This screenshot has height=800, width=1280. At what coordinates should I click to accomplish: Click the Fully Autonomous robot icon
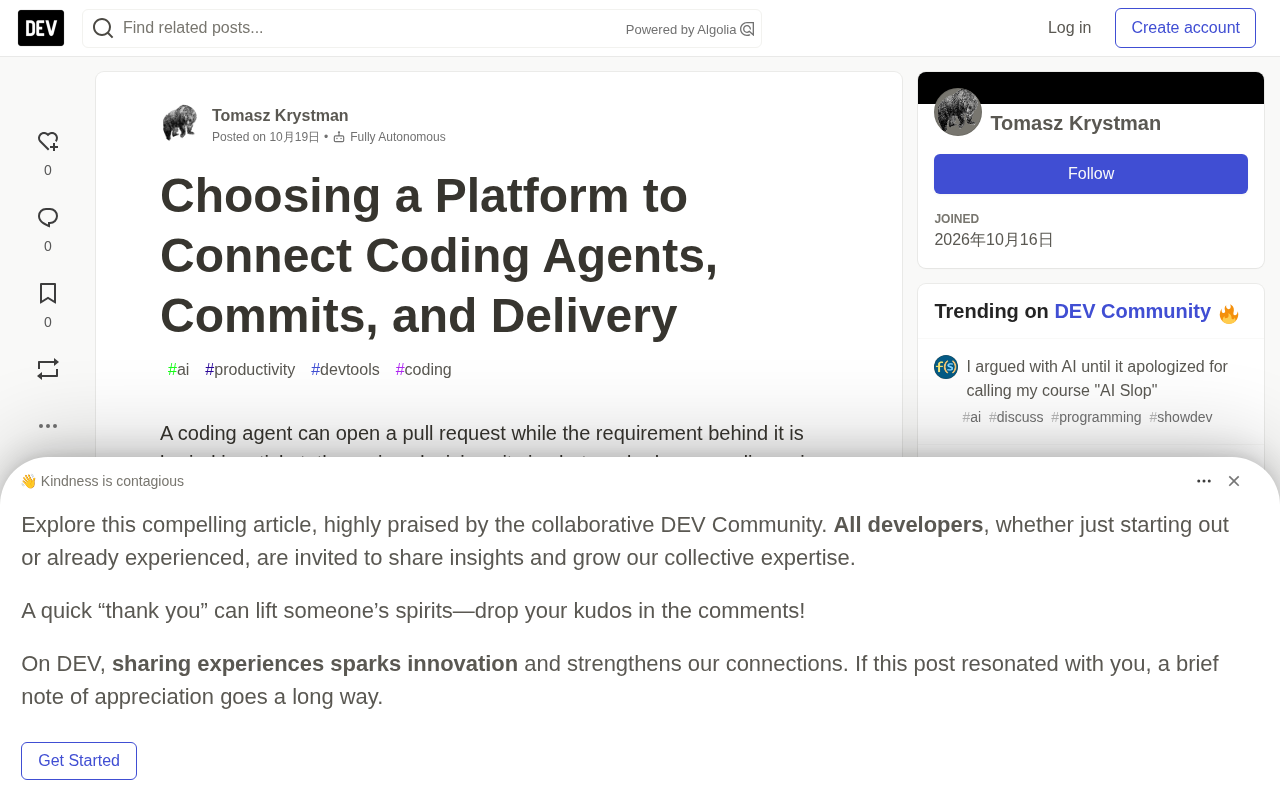click(339, 137)
